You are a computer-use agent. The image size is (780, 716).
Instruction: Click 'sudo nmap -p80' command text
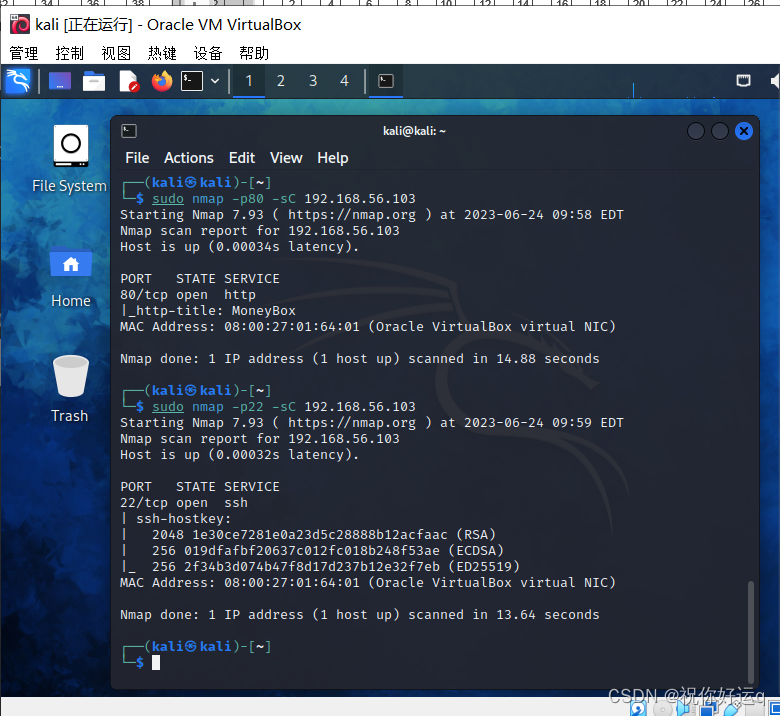208,199
